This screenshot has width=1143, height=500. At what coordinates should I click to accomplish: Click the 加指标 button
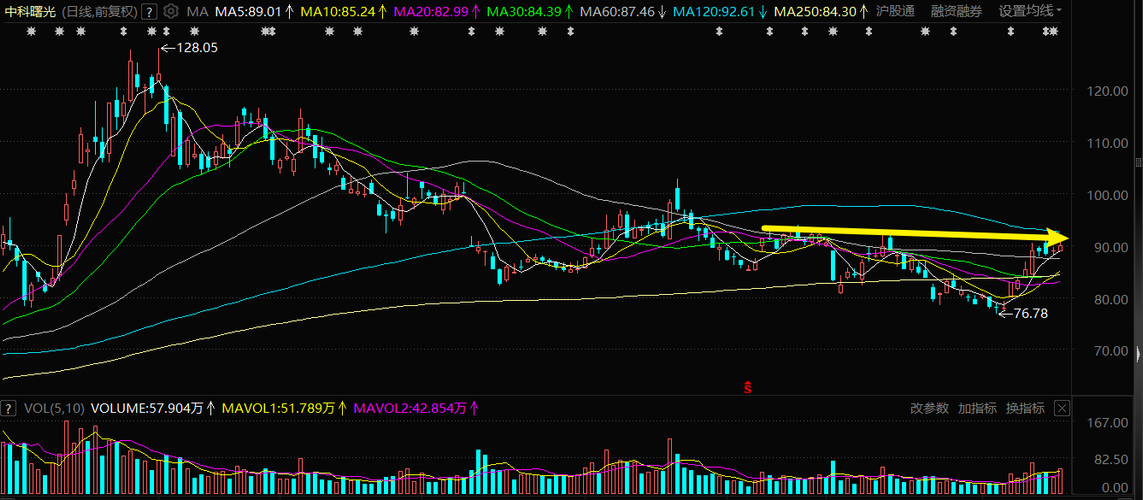pos(978,408)
